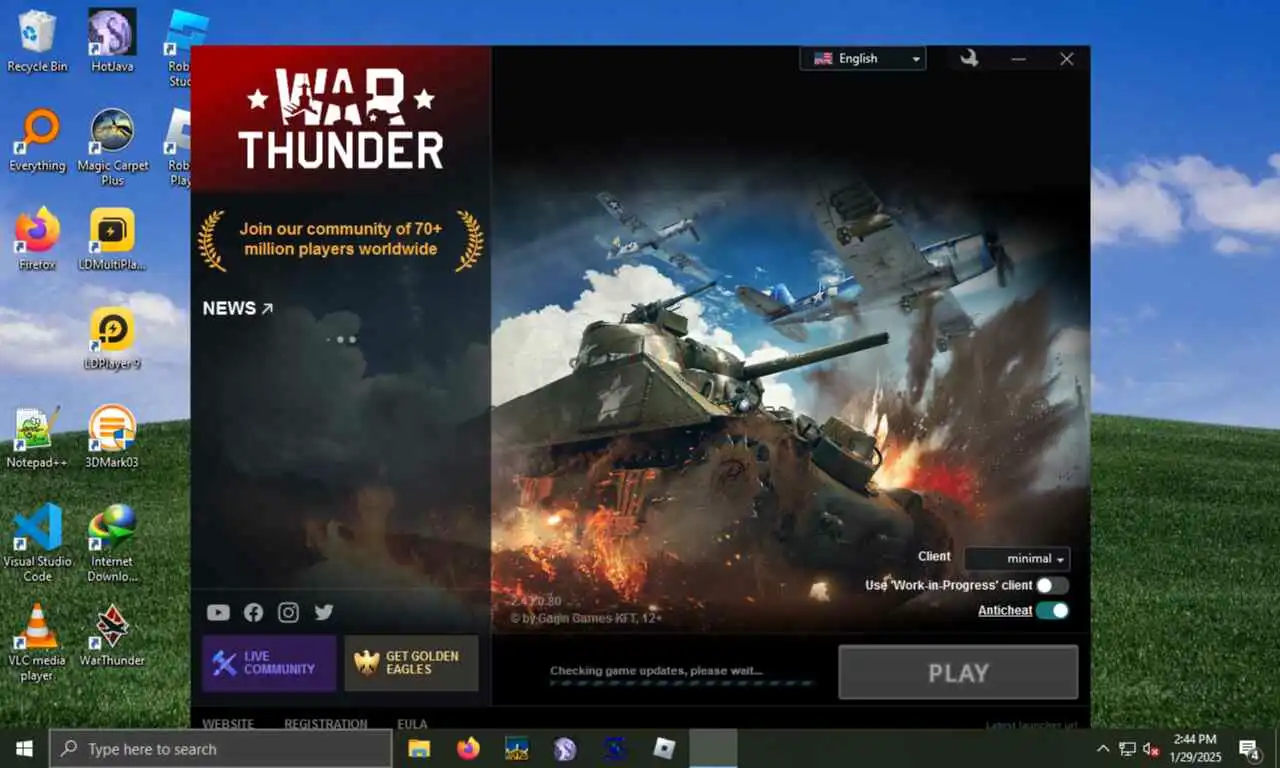The height and width of the screenshot is (768, 1280).
Task: Click the 'Checking game updates, please wait...' status text
Action: (x=656, y=670)
